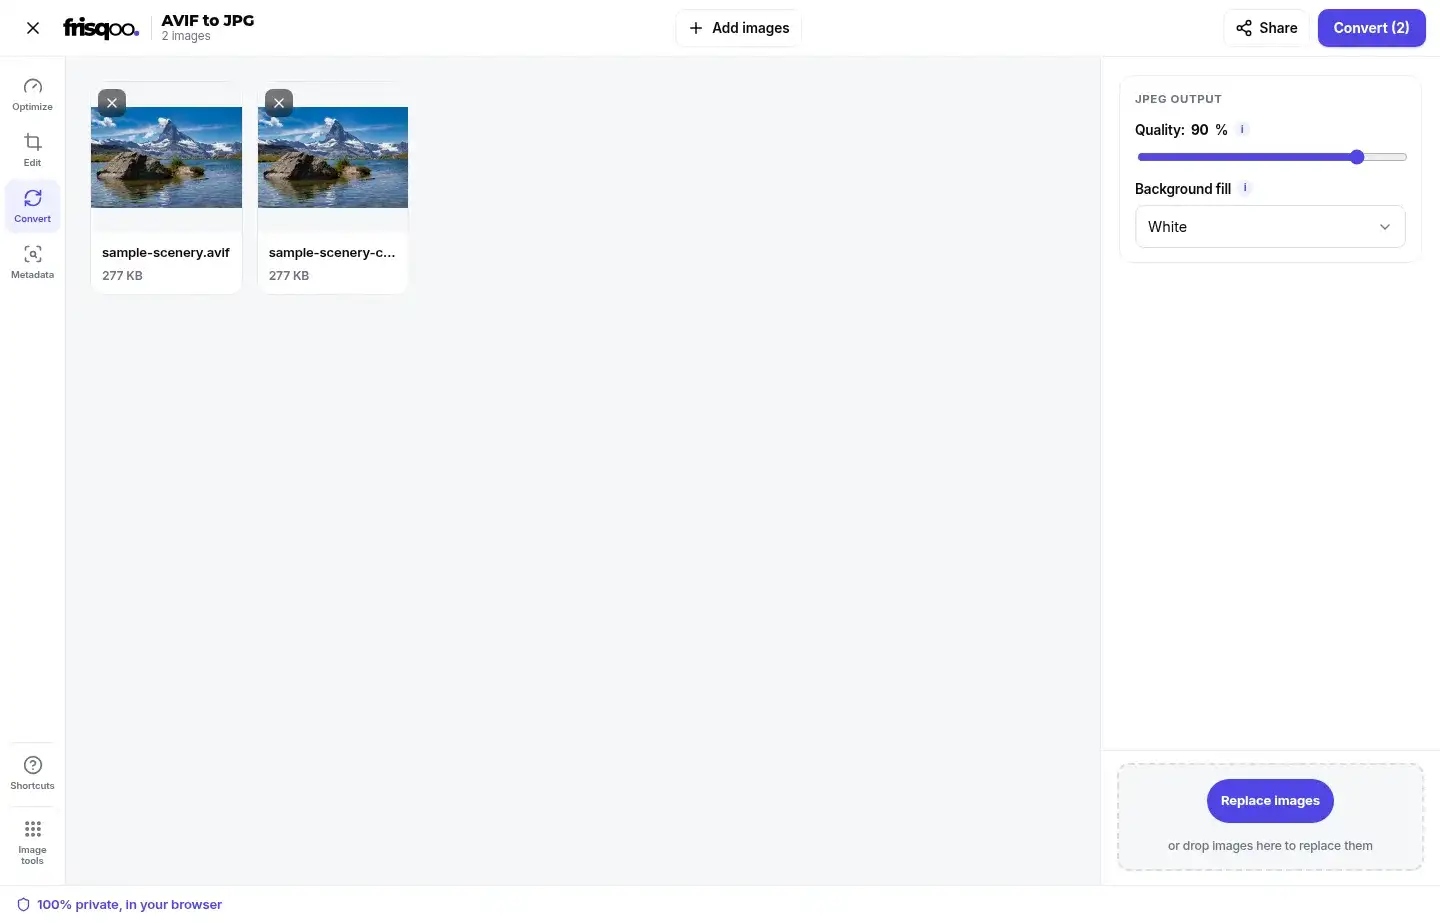Switch to the Convert tool
Screen dimensions: 1440x923
pos(33,206)
